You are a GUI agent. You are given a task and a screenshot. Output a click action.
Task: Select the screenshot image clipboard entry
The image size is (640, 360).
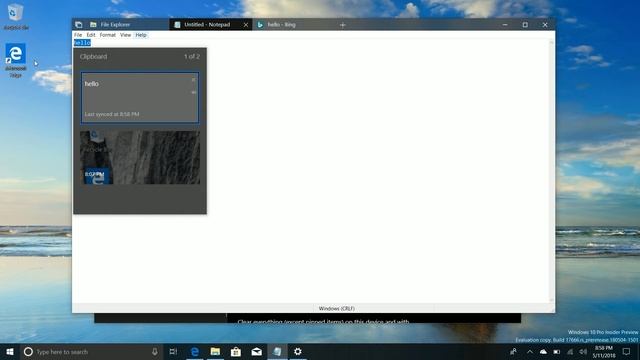pyautogui.click(x=140, y=158)
